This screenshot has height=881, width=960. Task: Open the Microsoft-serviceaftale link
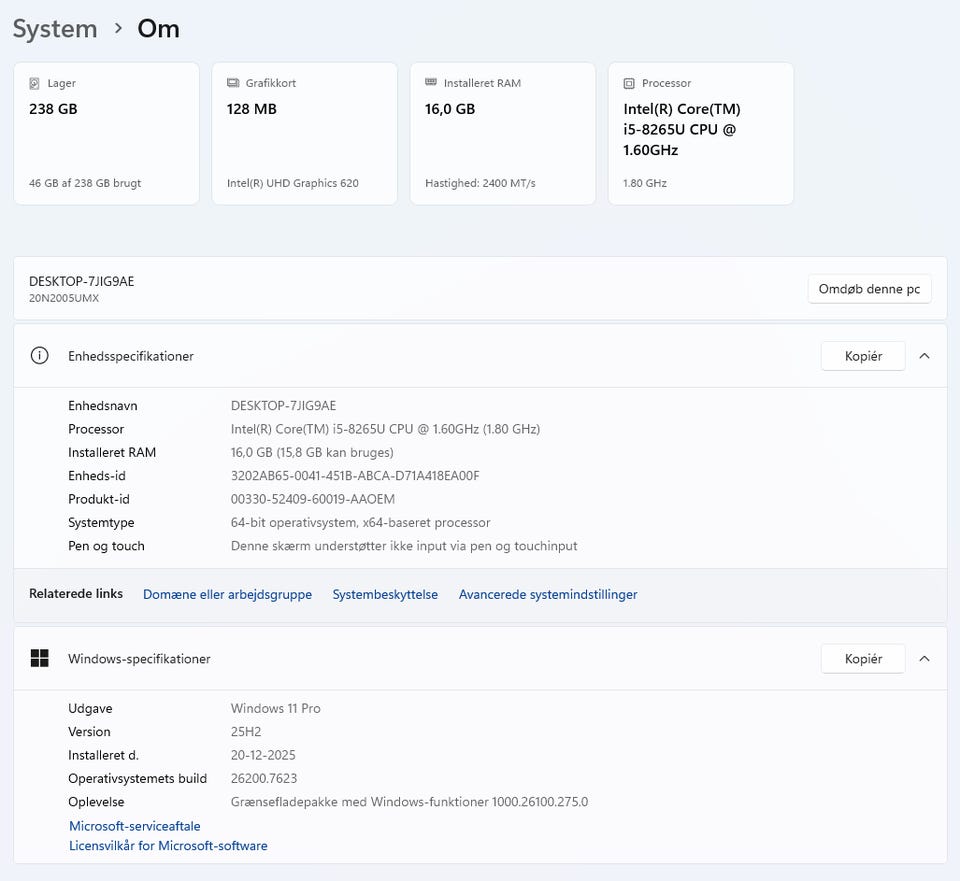135,826
